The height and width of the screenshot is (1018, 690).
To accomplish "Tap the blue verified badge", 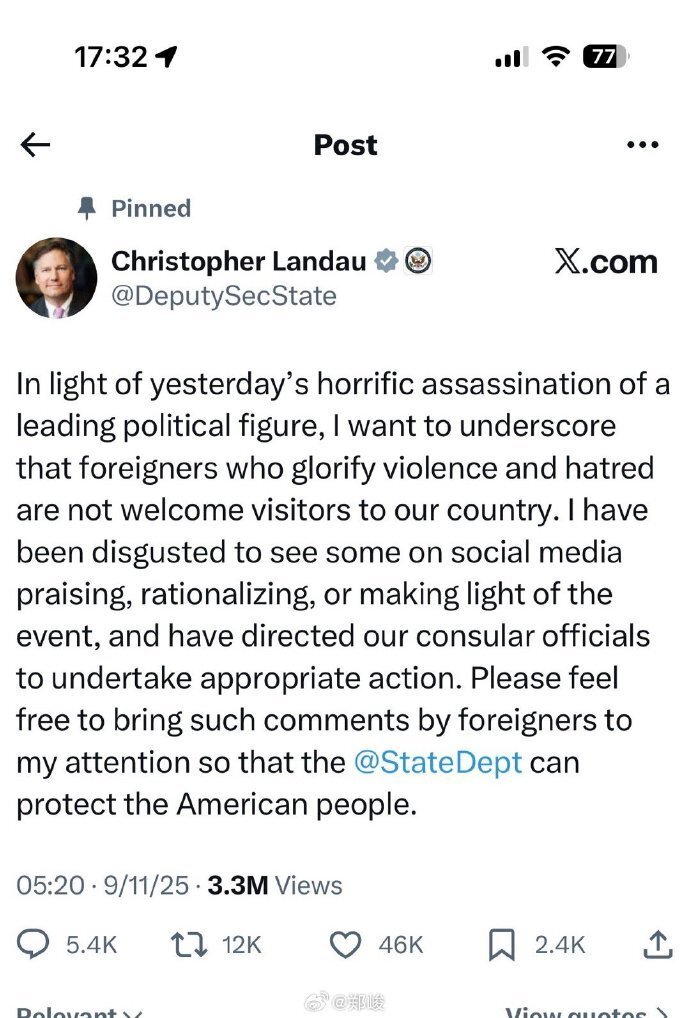I will click(386, 261).
